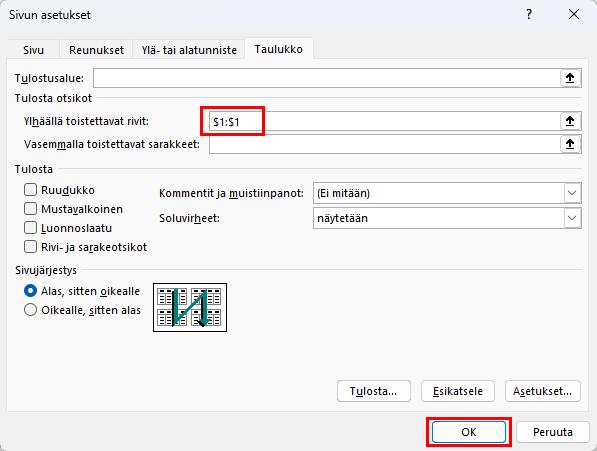The height and width of the screenshot is (451, 597).
Task: Click the page order preview image
Action: (190, 308)
